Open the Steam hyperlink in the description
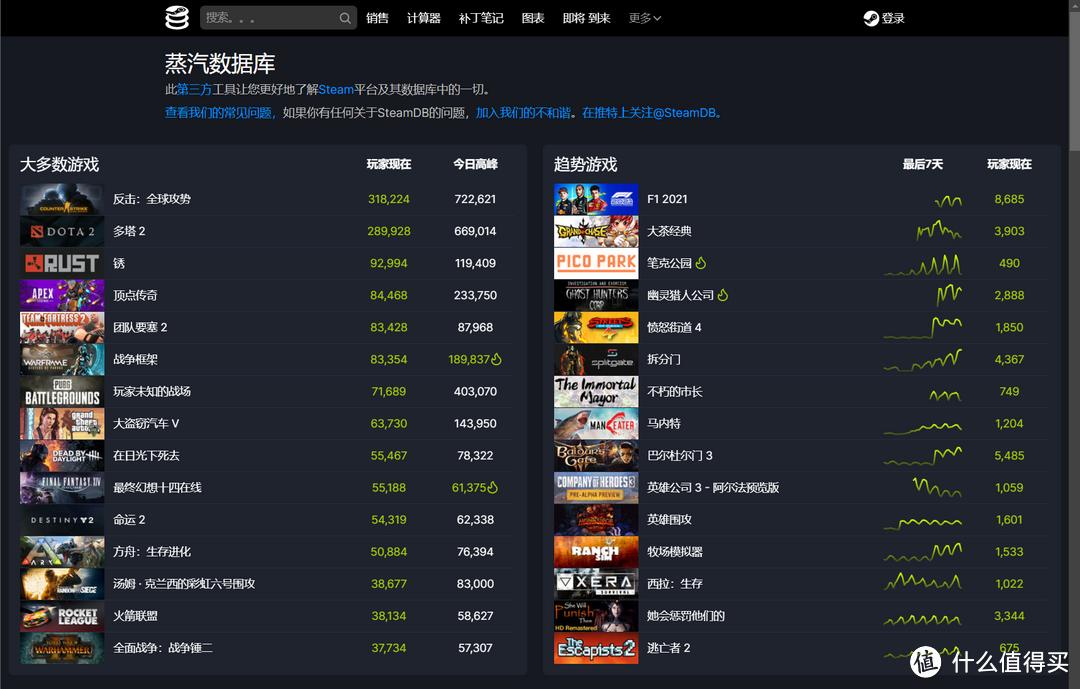This screenshot has width=1080, height=689. click(336, 89)
